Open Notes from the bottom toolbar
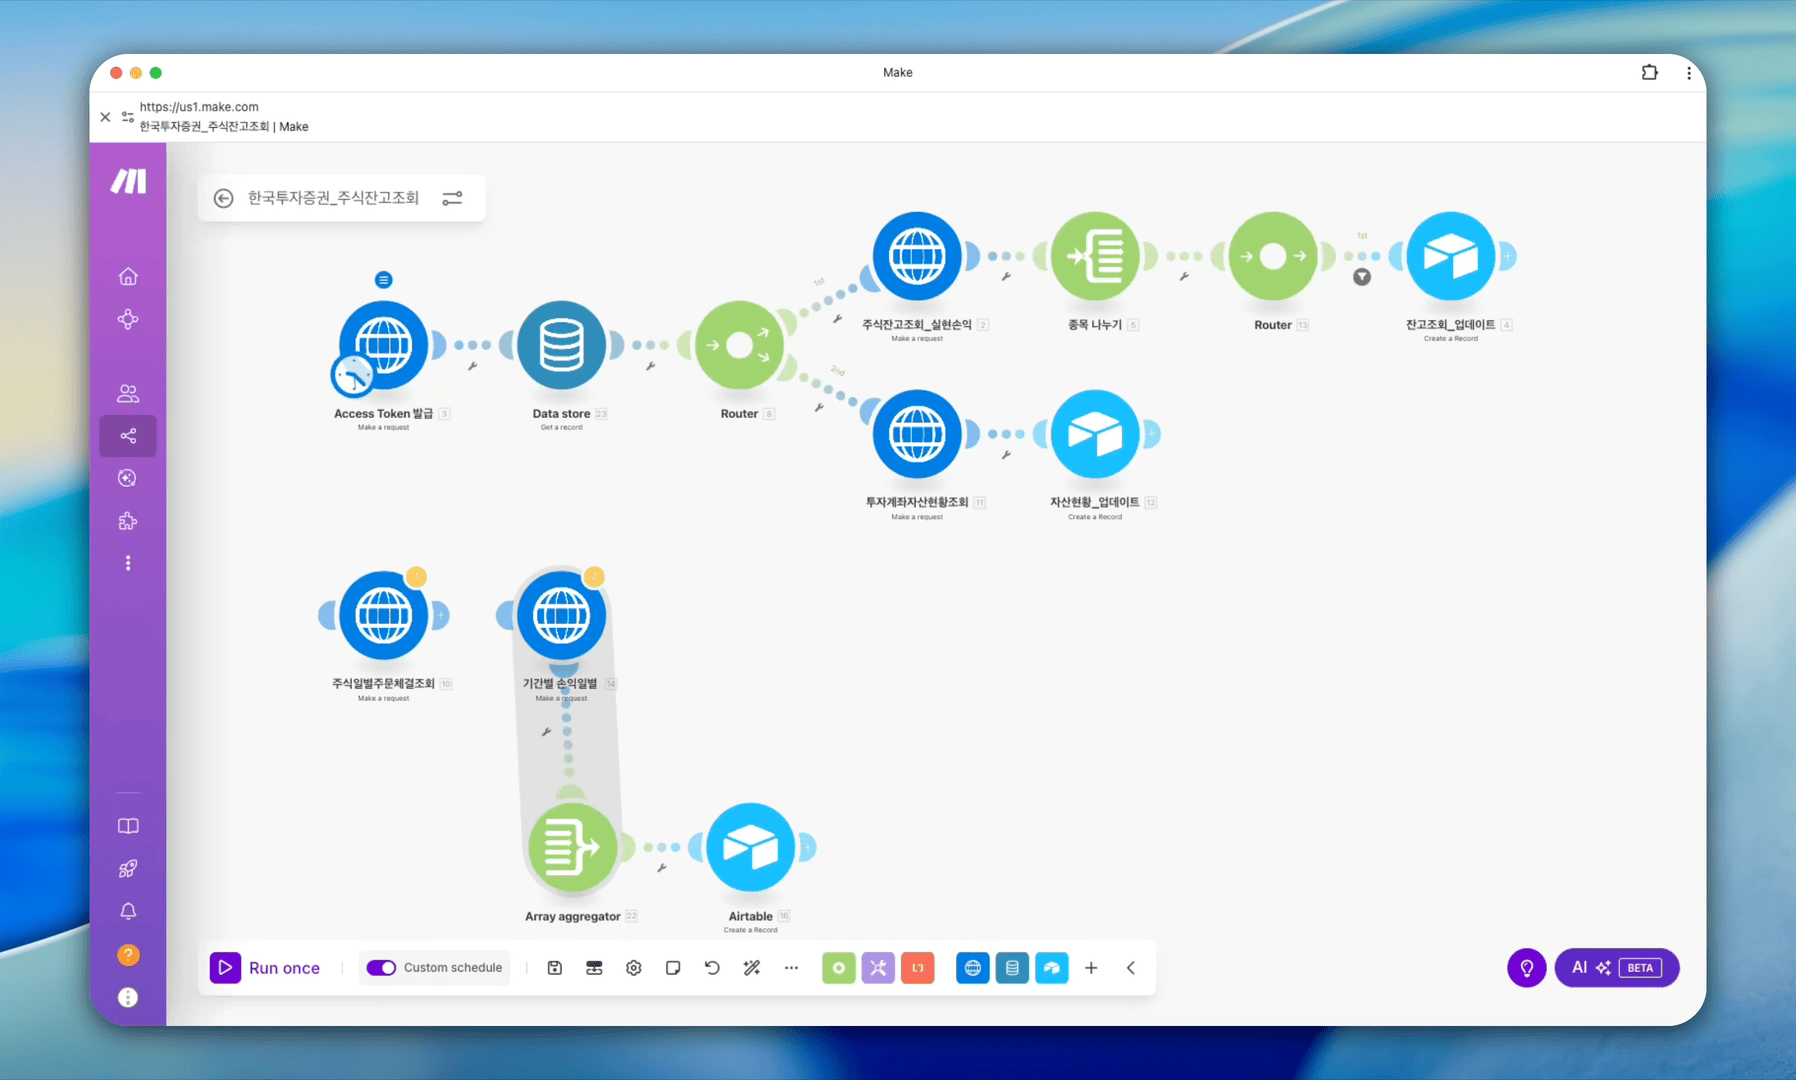The image size is (1796, 1080). 673,968
